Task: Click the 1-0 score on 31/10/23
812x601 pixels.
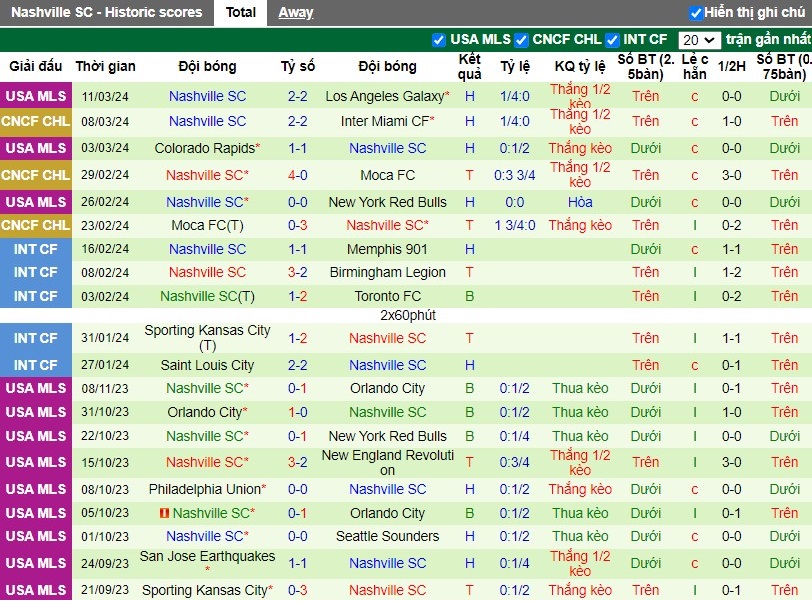Action: [x=298, y=412]
